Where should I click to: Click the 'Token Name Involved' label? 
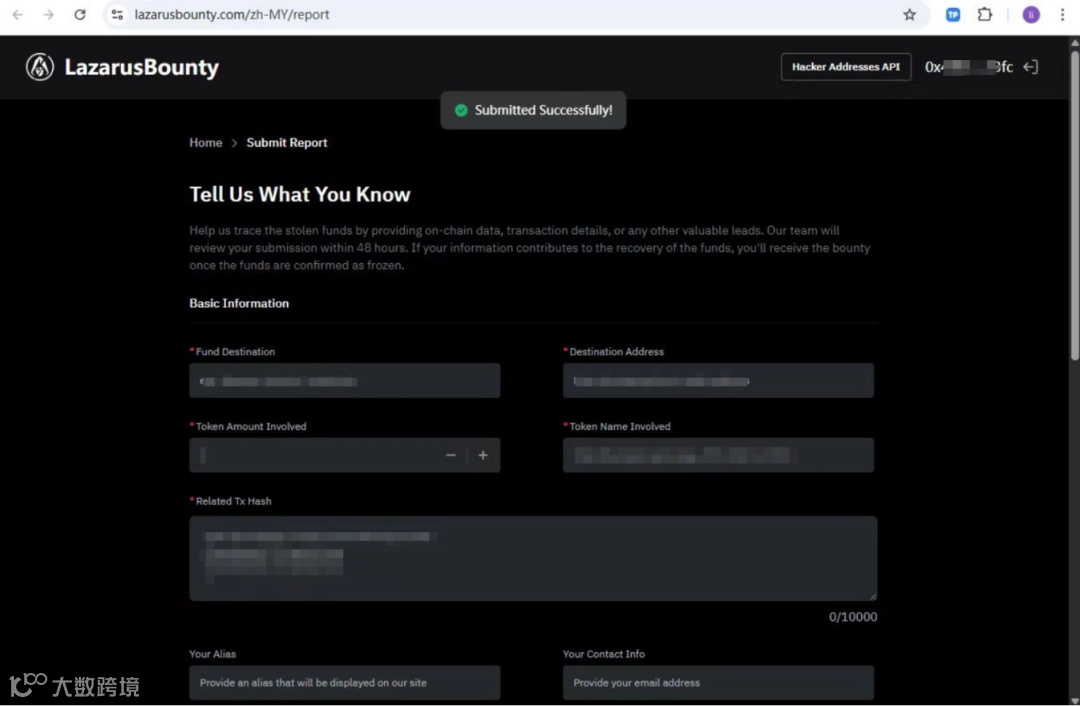pyautogui.click(x=620, y=426)
